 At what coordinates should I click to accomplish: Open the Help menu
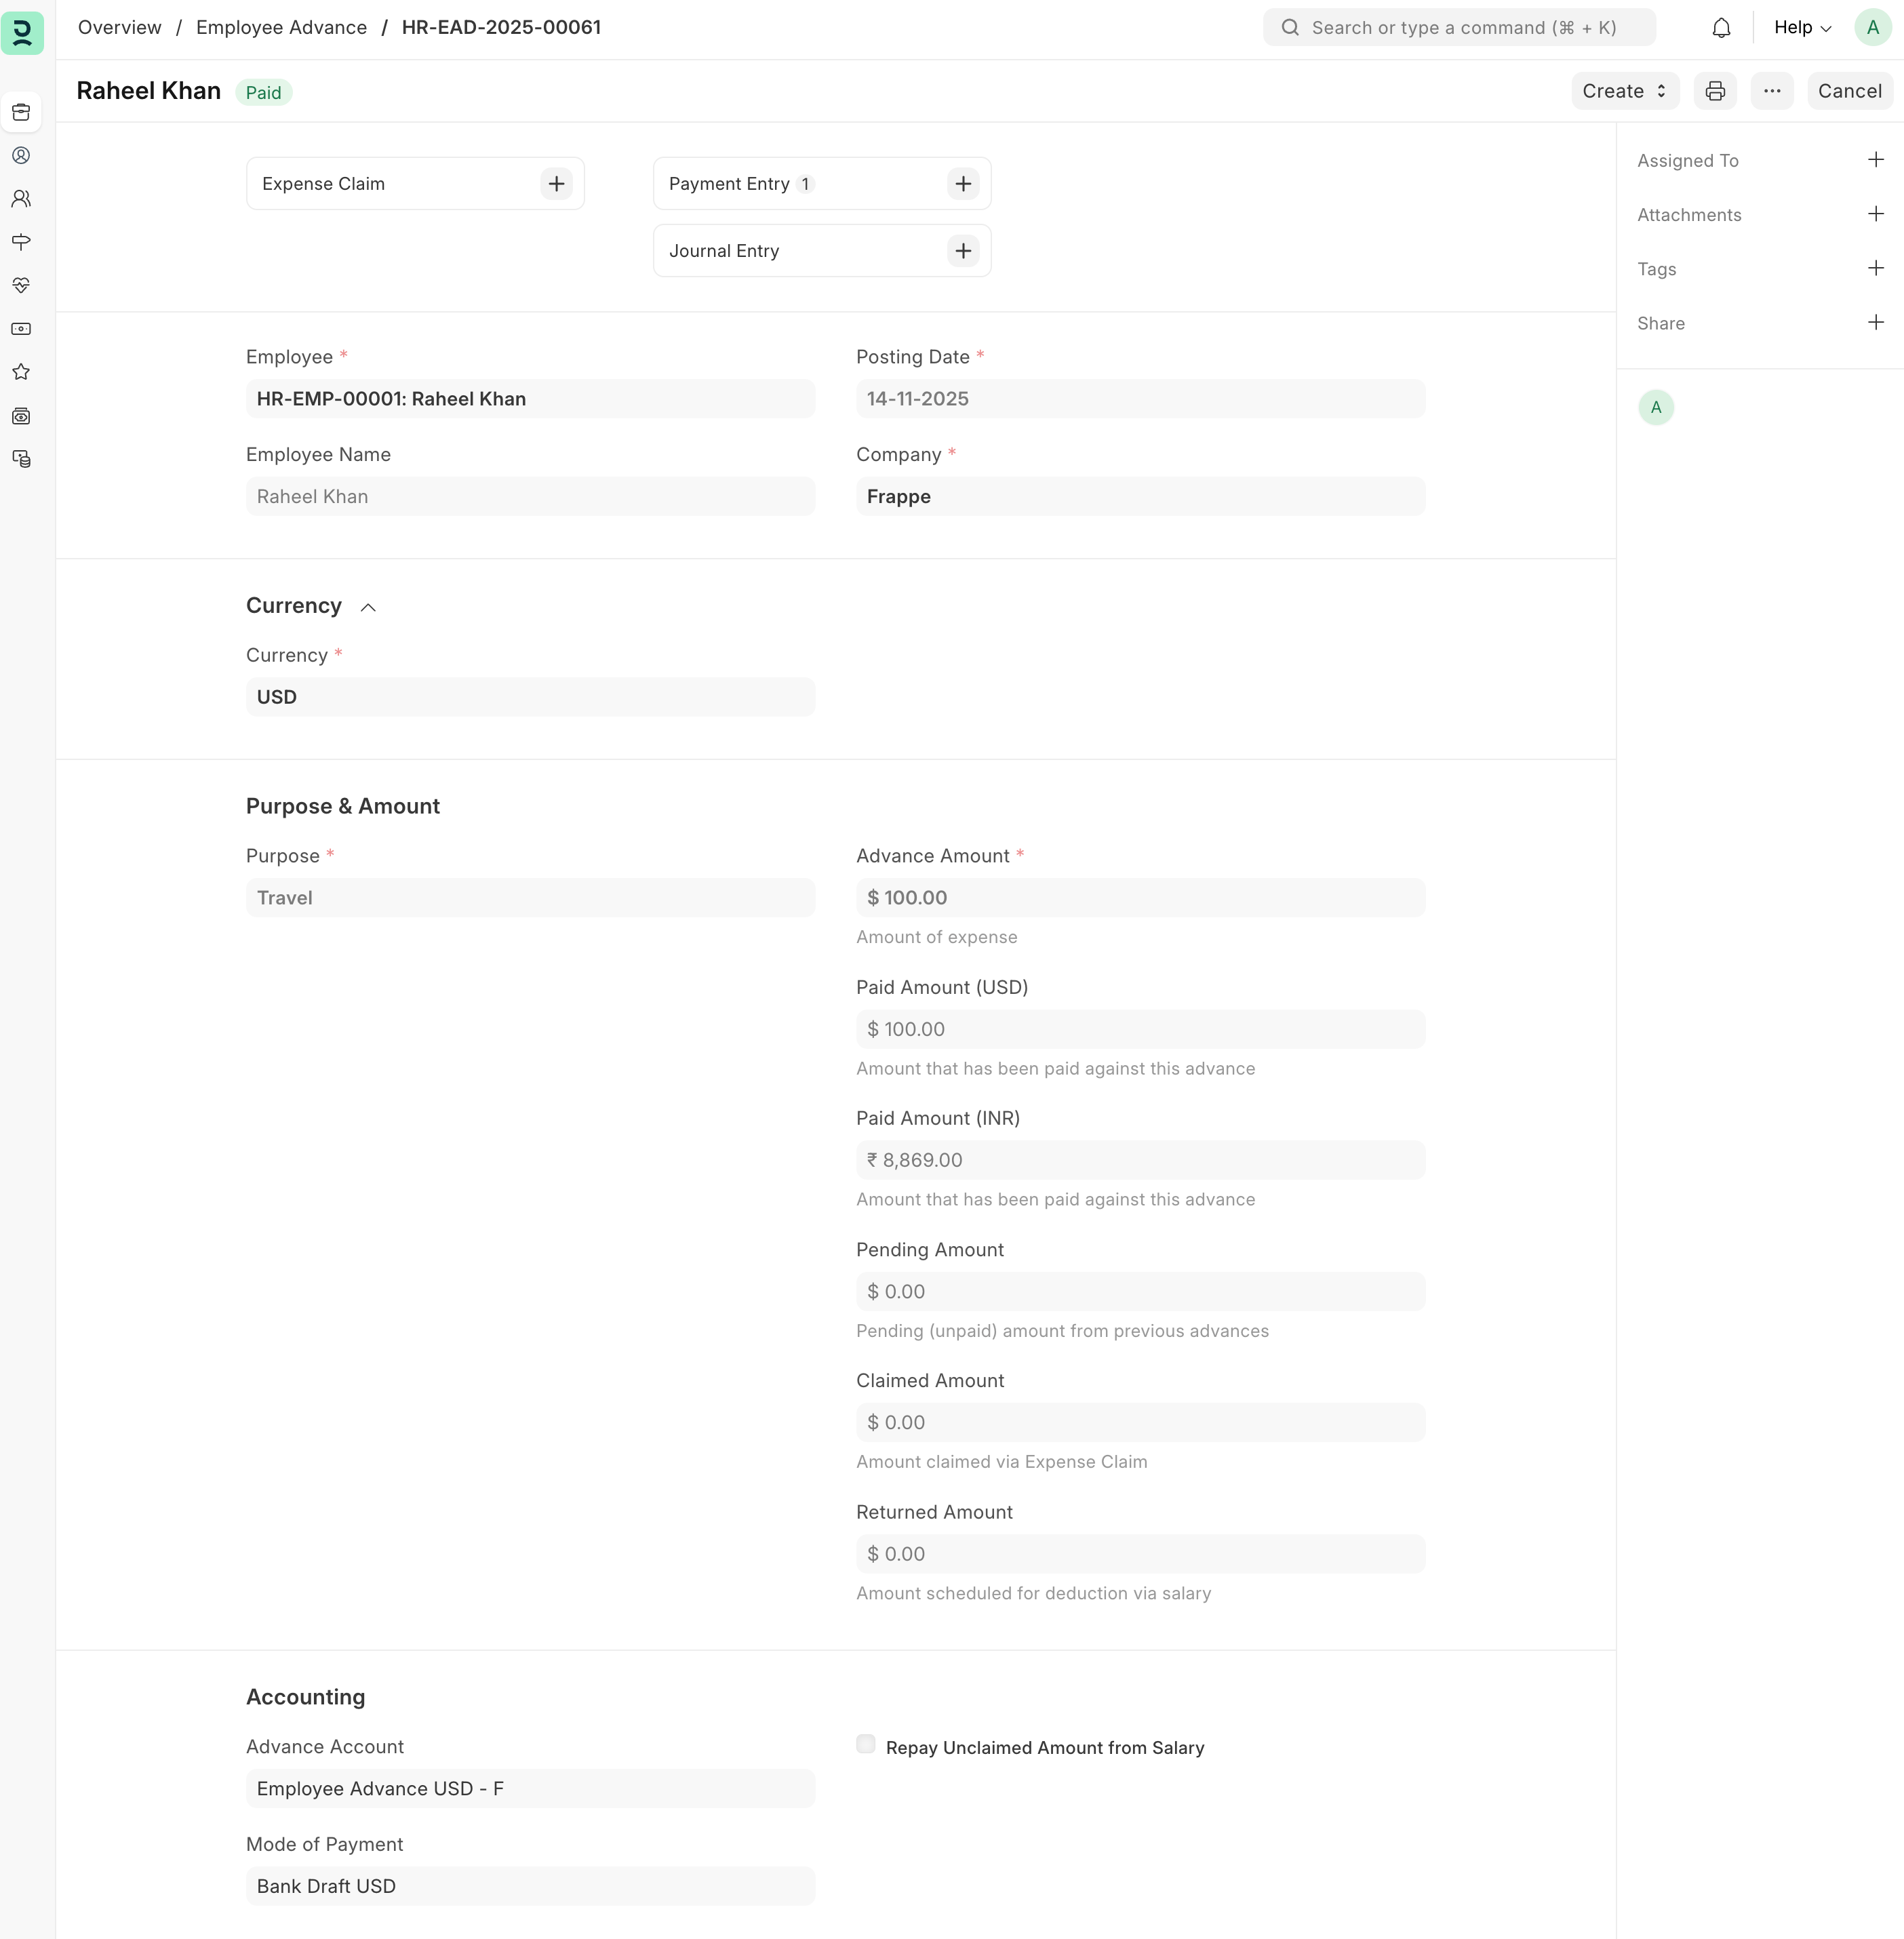pyautogui.click(x=1802, y=28)
